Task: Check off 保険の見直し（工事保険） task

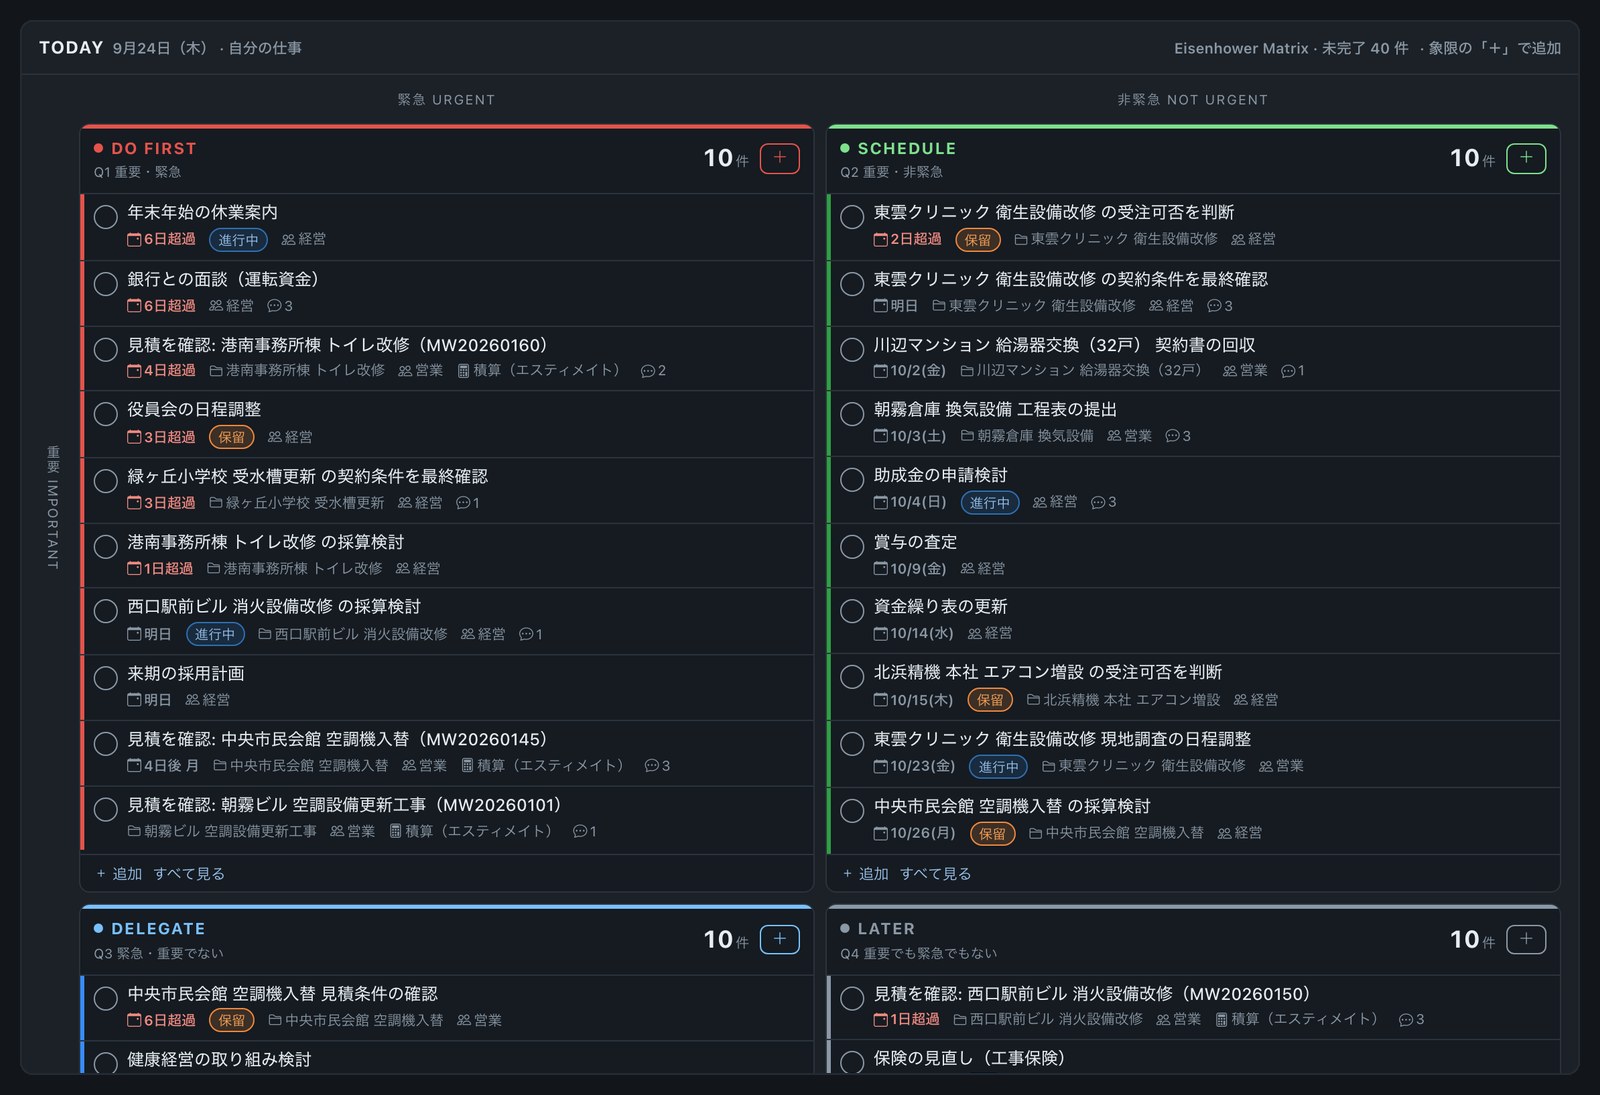Action: (x=852, y=1062)
